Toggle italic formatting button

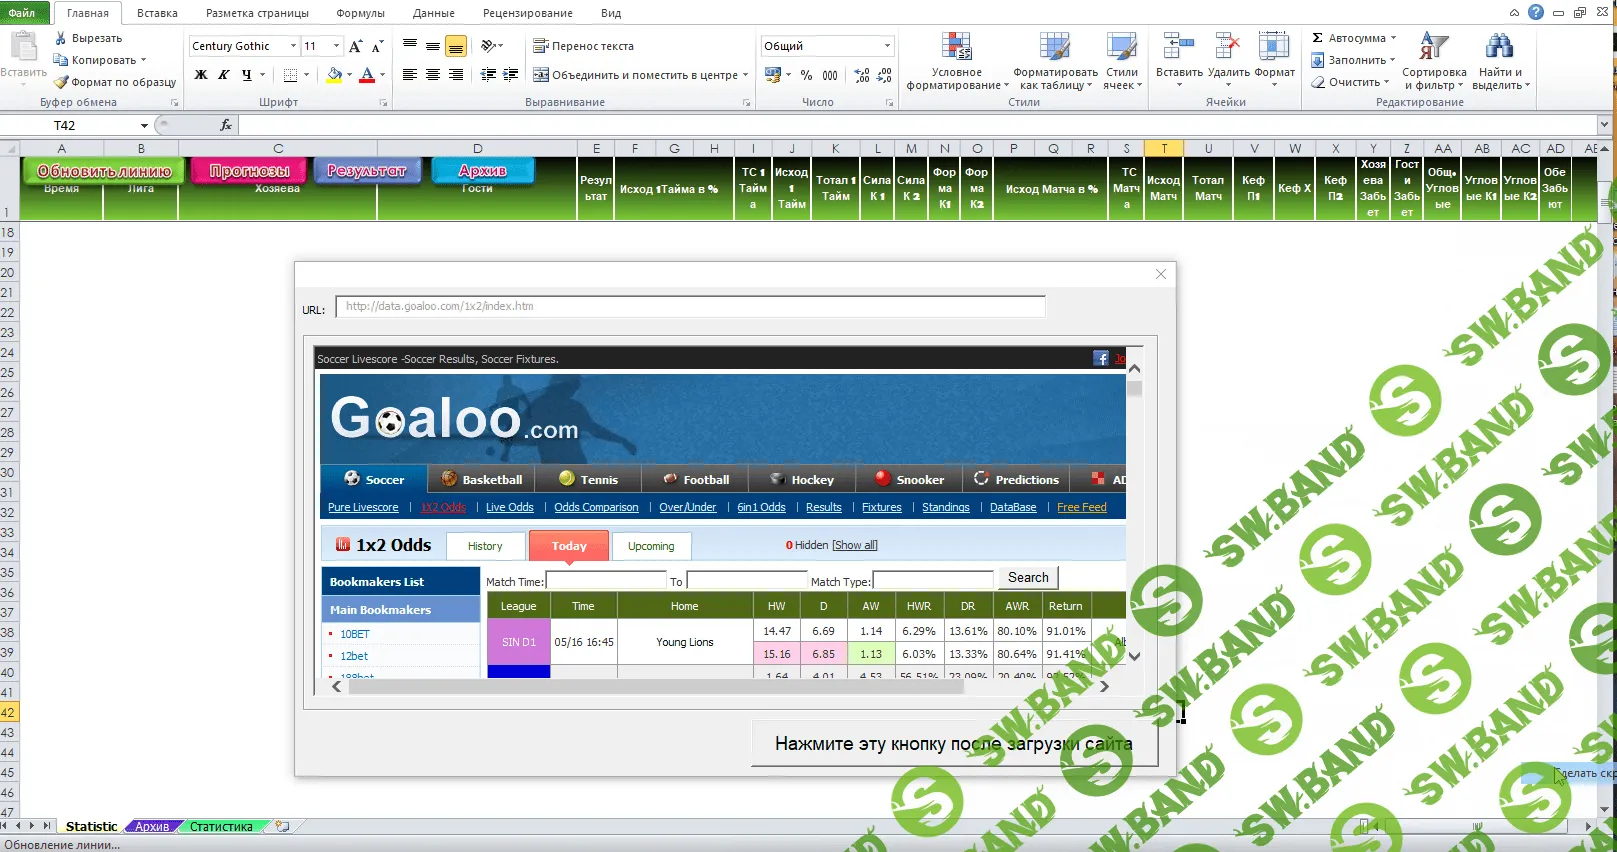pos(224,75)
